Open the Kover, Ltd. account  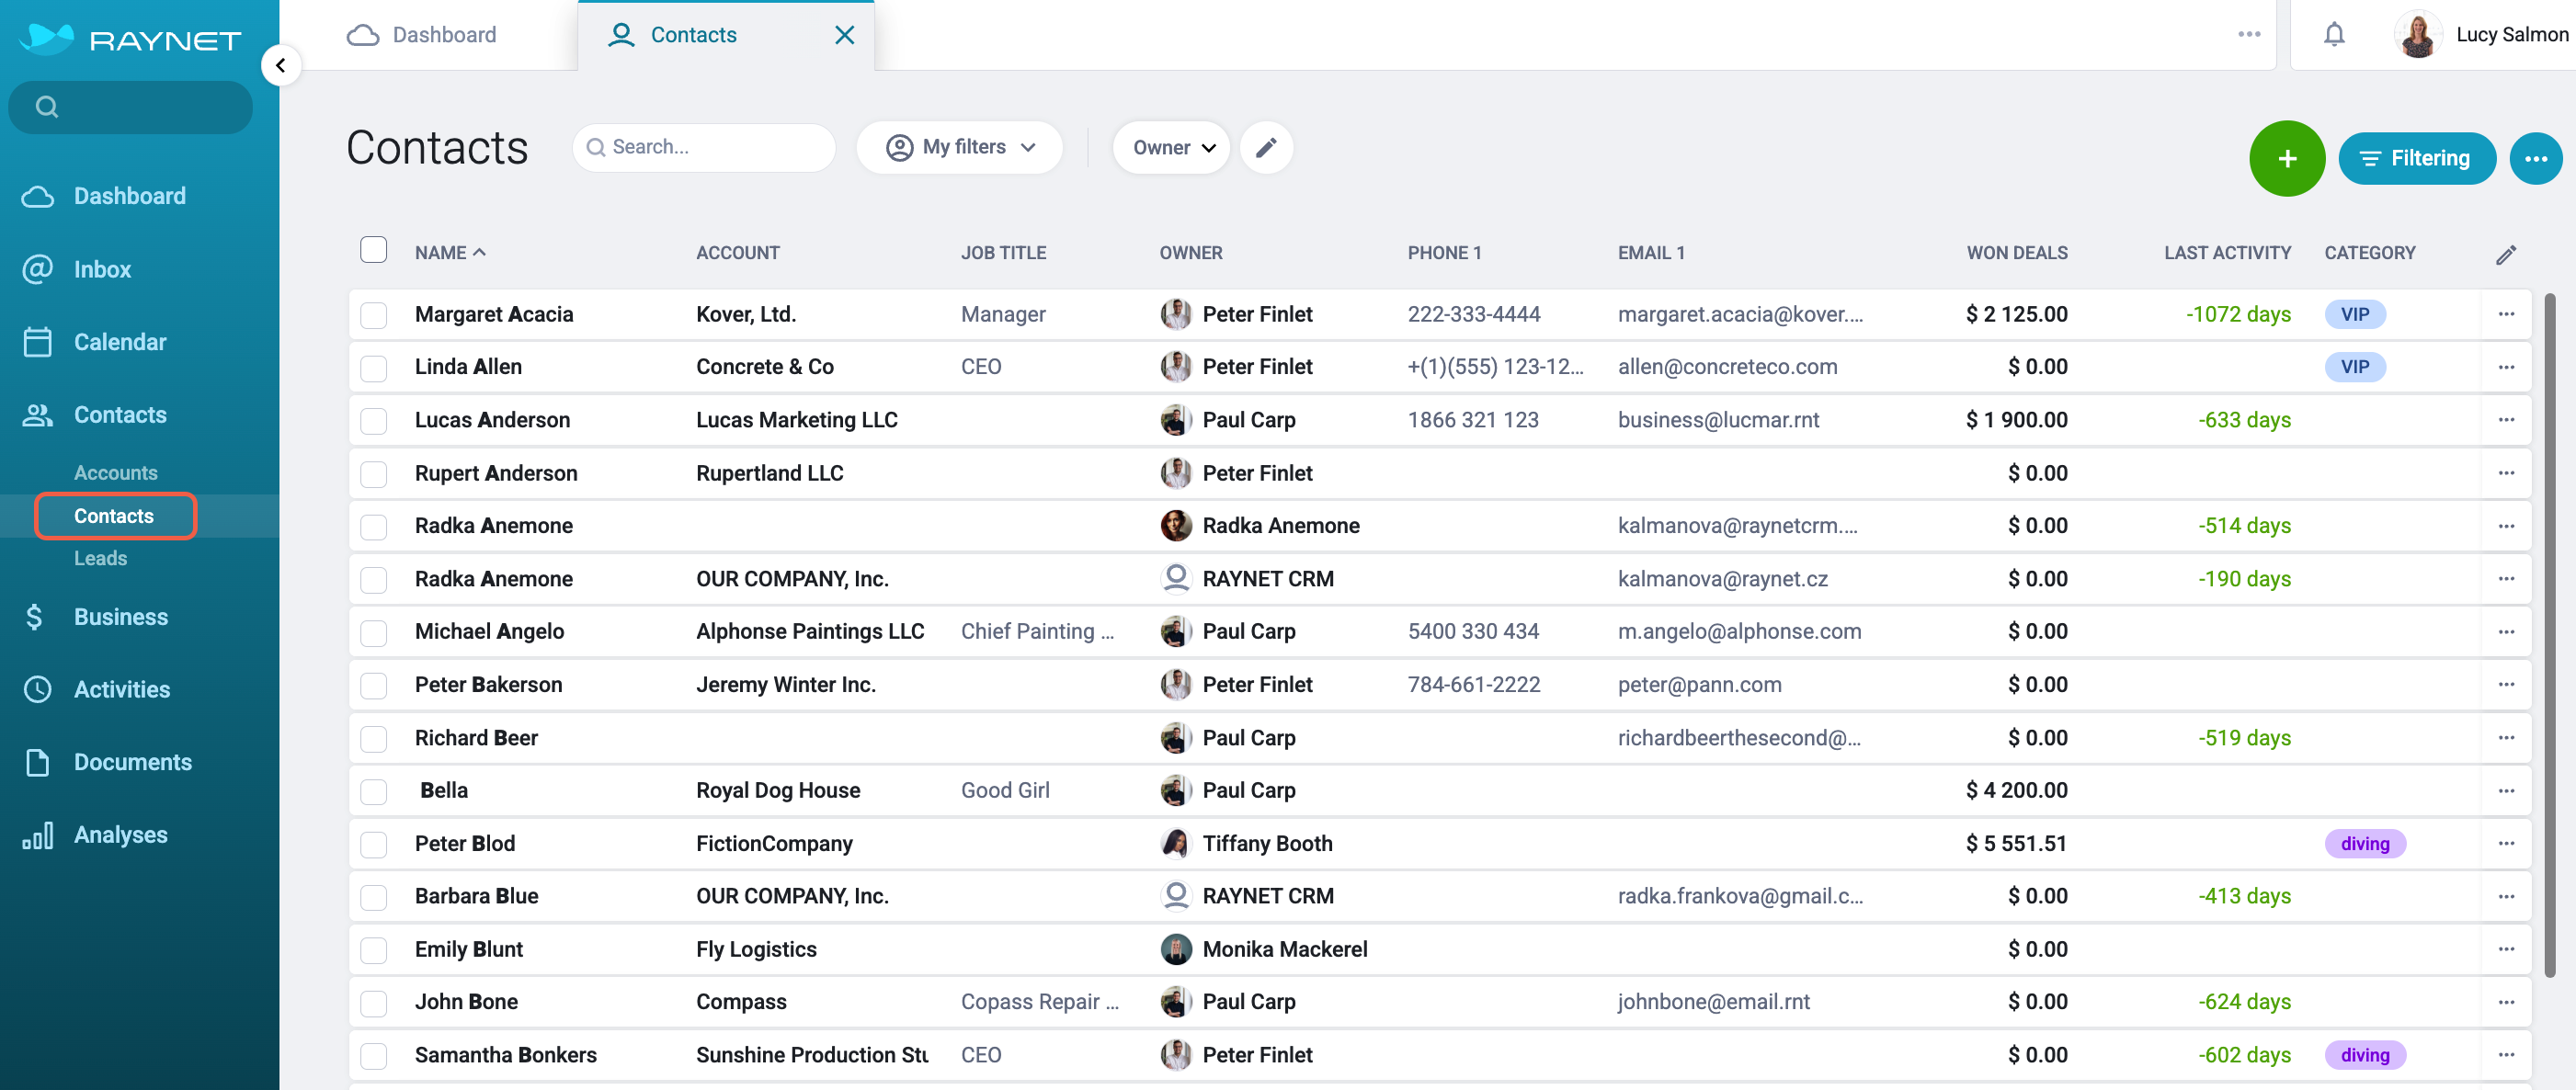click(746, 314)
